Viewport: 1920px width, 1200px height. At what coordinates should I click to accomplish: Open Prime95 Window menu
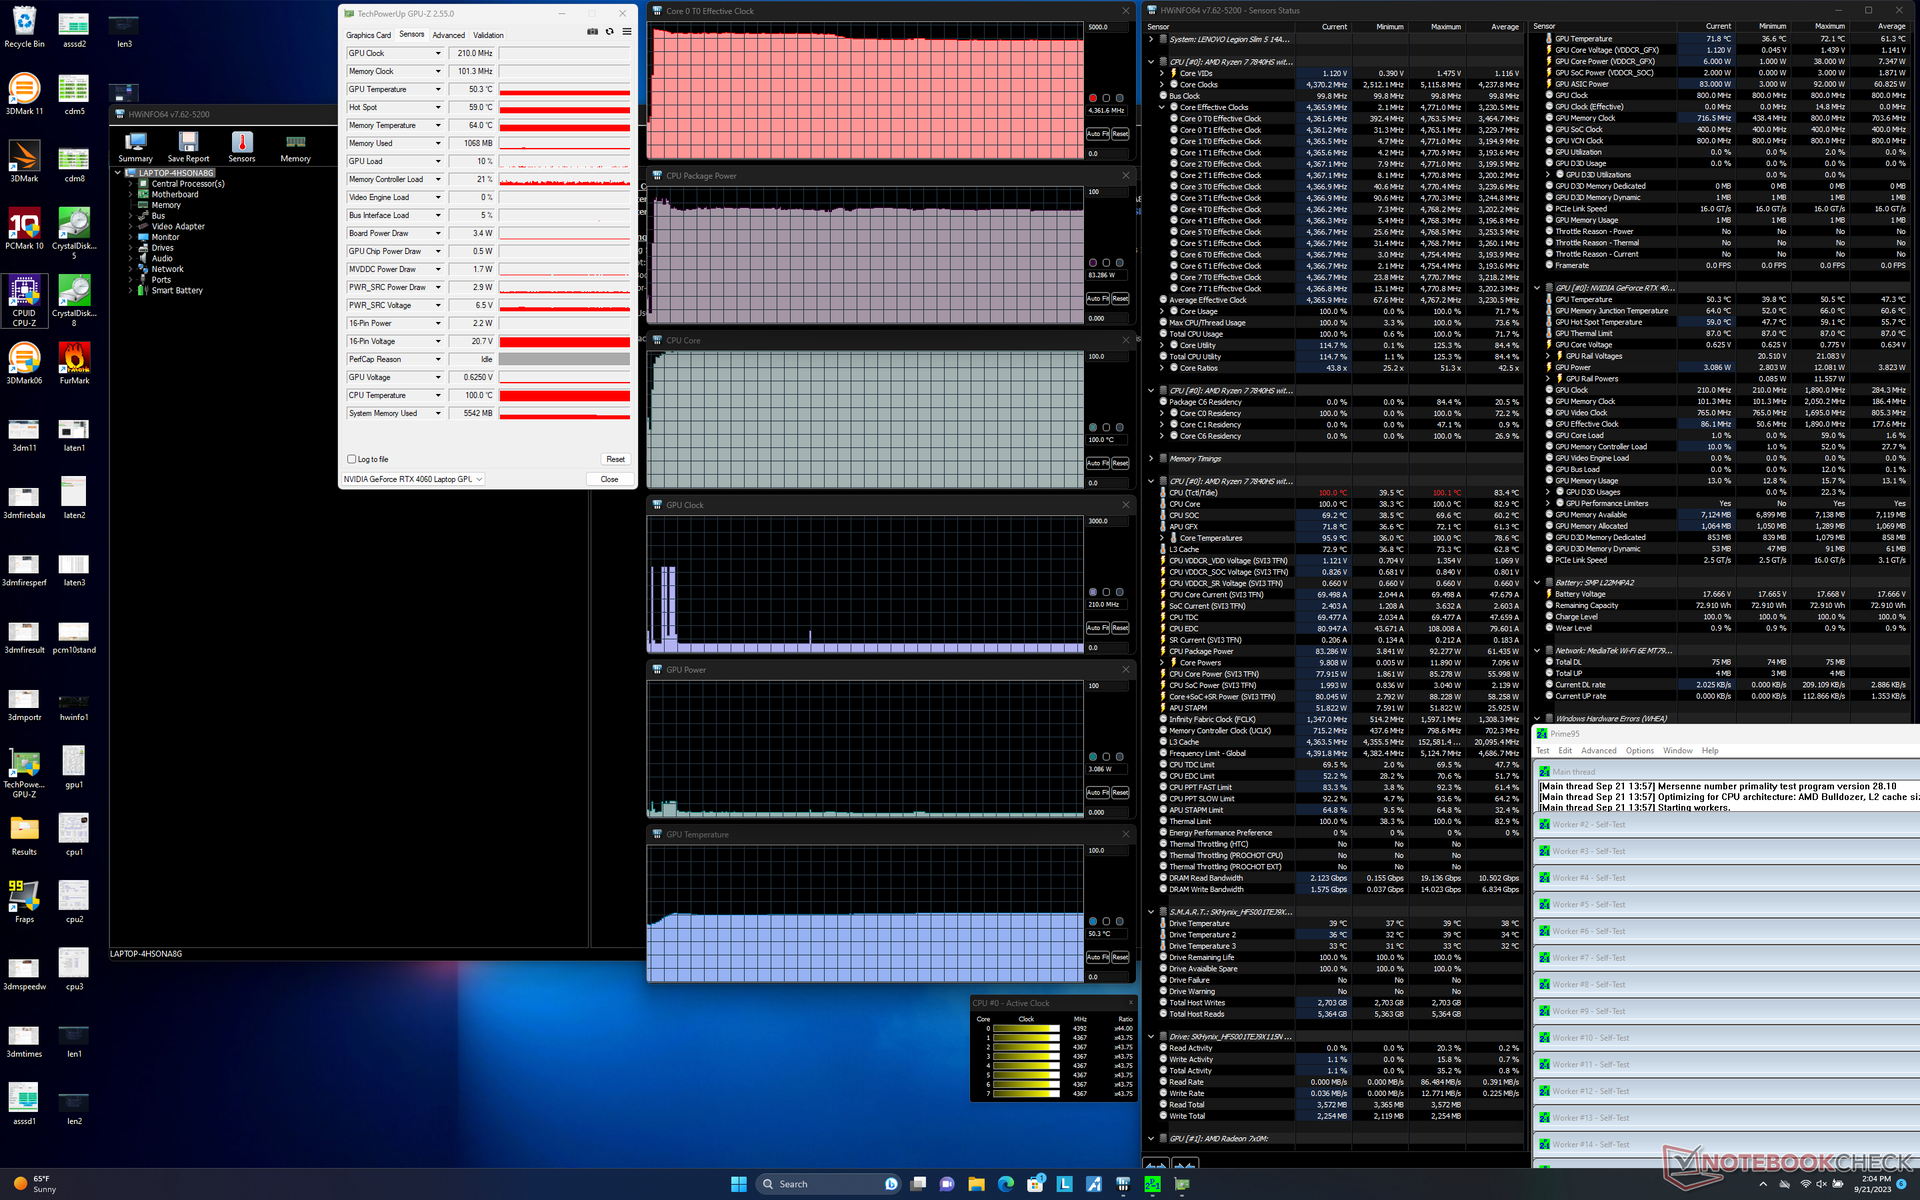coord(1677,750)
